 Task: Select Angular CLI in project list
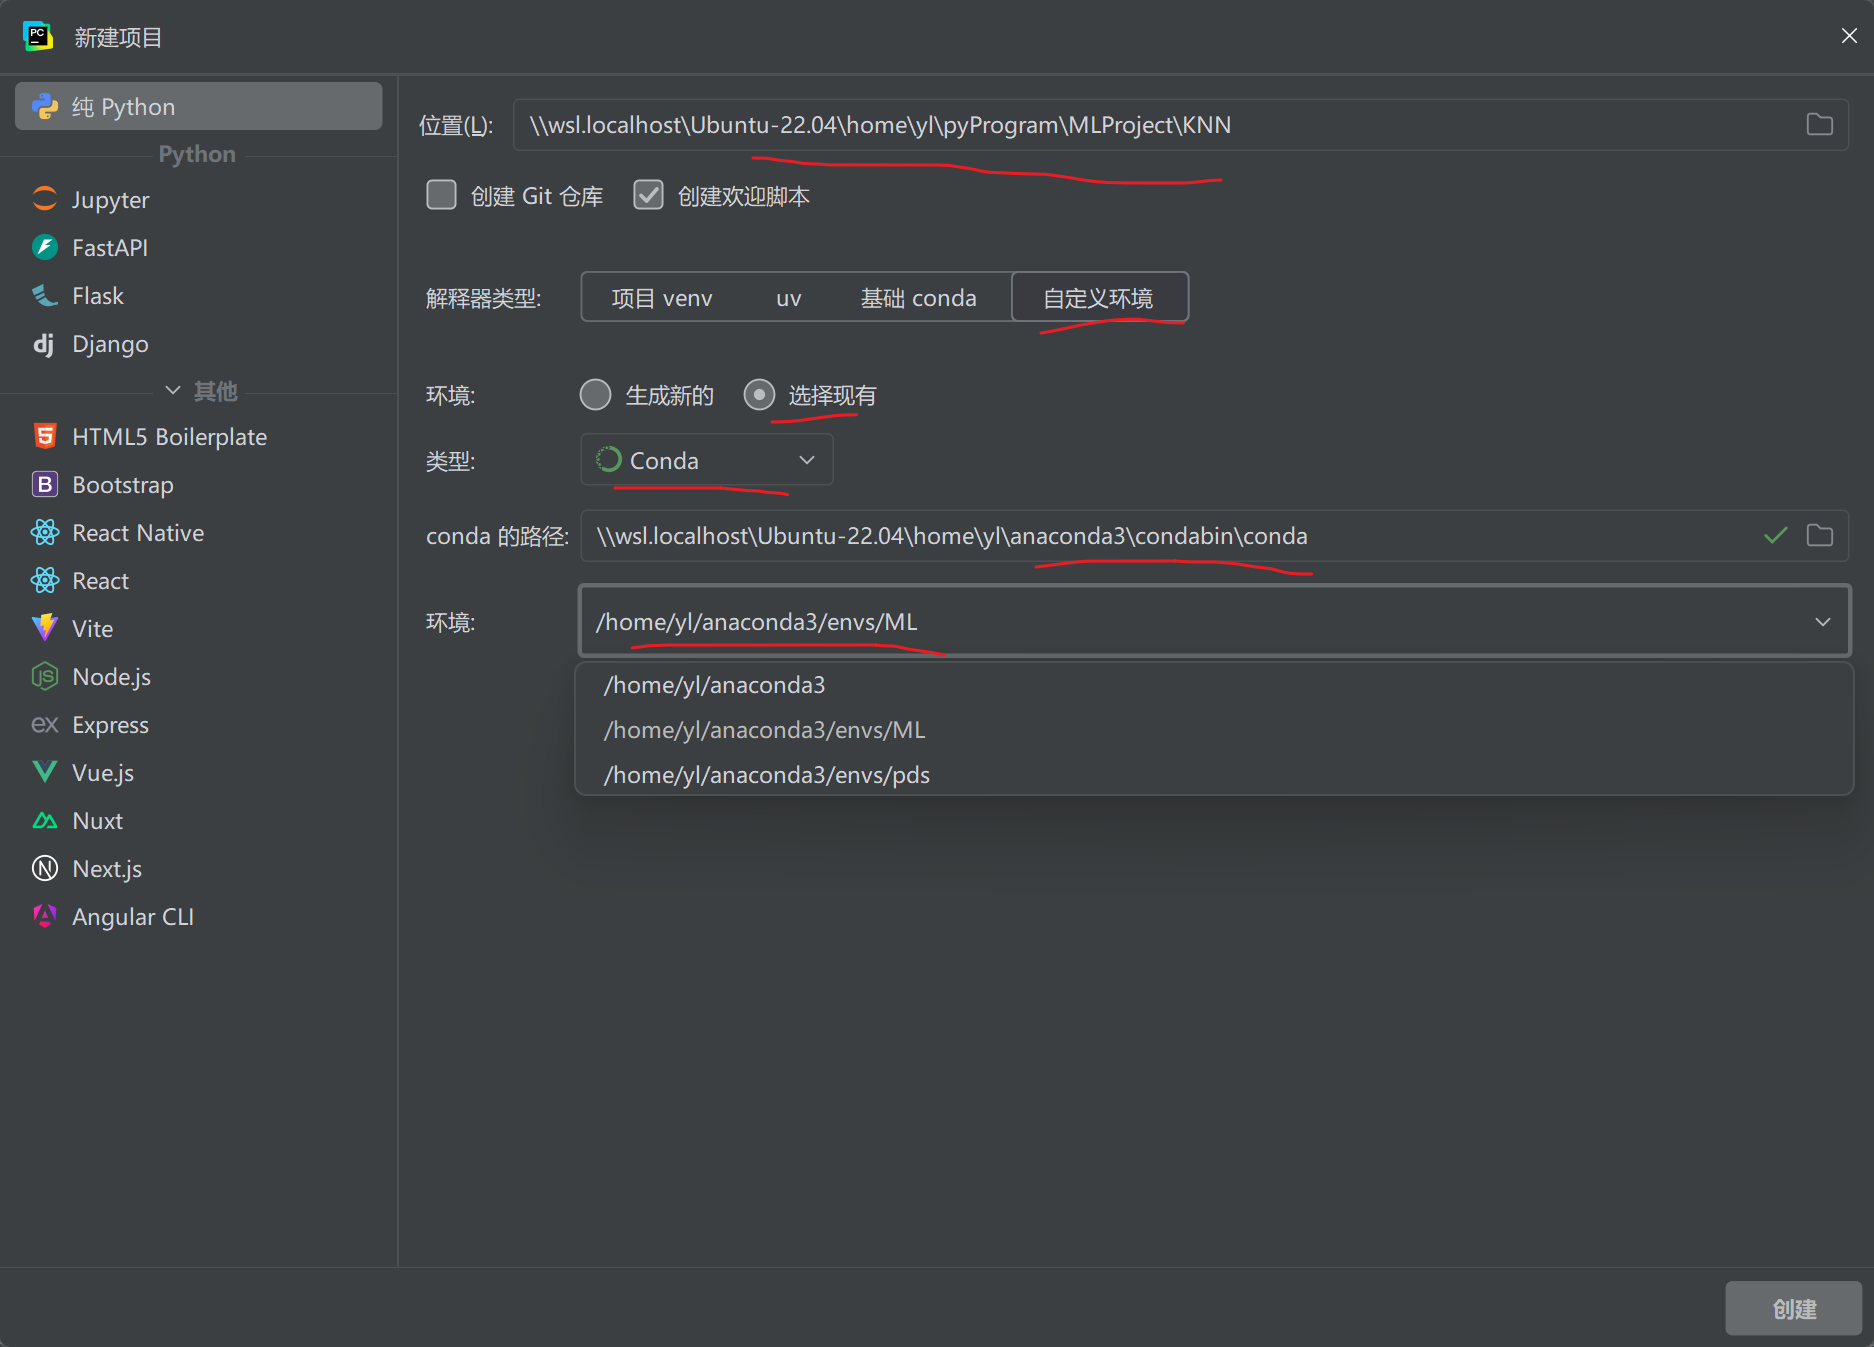point(198,916)
